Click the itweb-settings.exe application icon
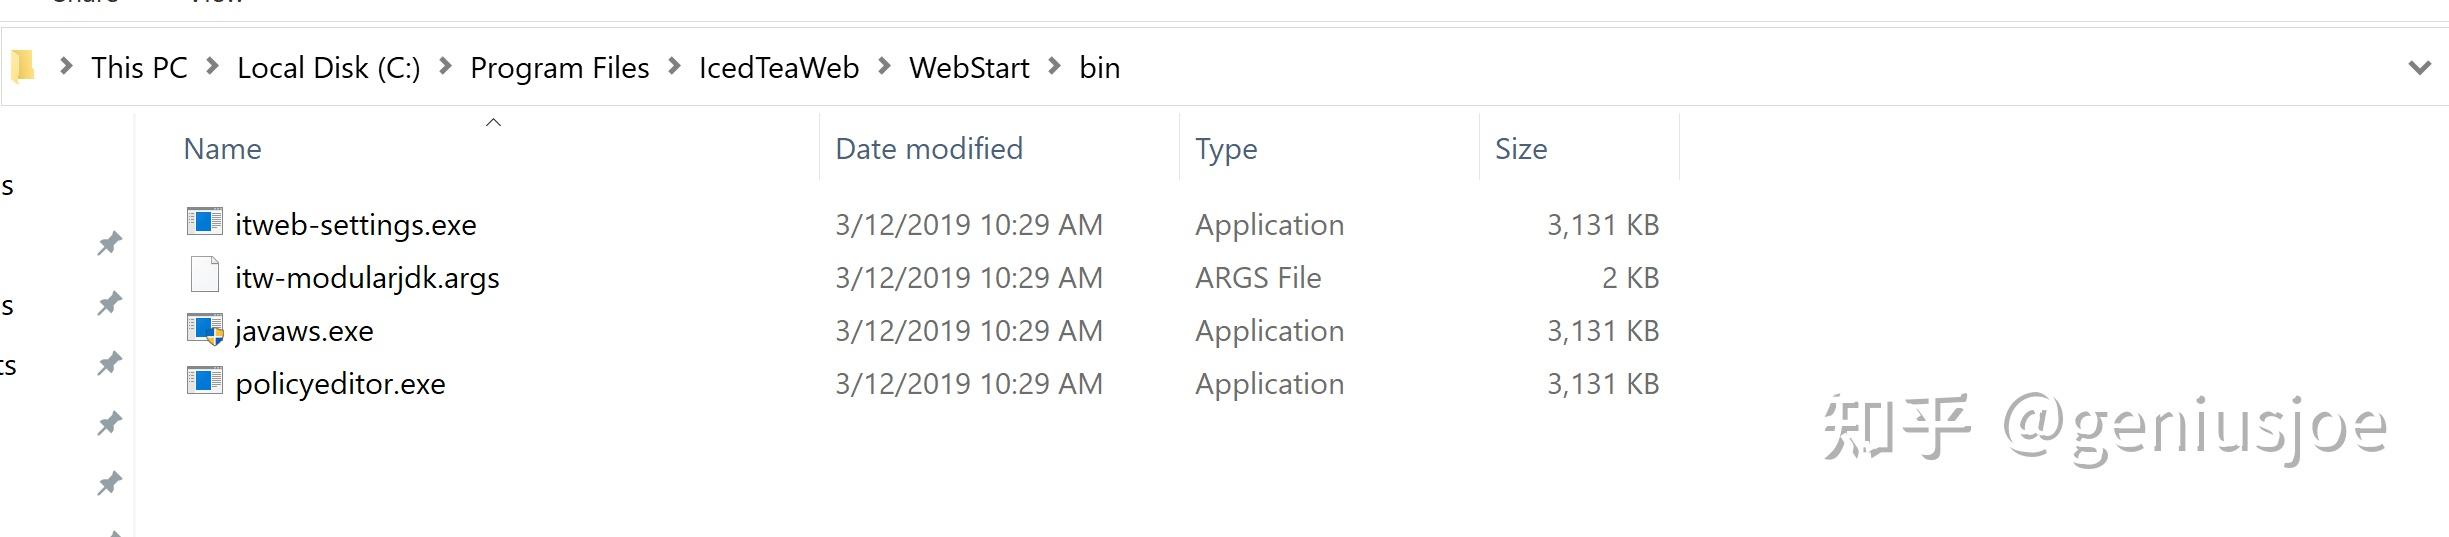Viewport: 2449px width, 537px height. click(204, 222)
